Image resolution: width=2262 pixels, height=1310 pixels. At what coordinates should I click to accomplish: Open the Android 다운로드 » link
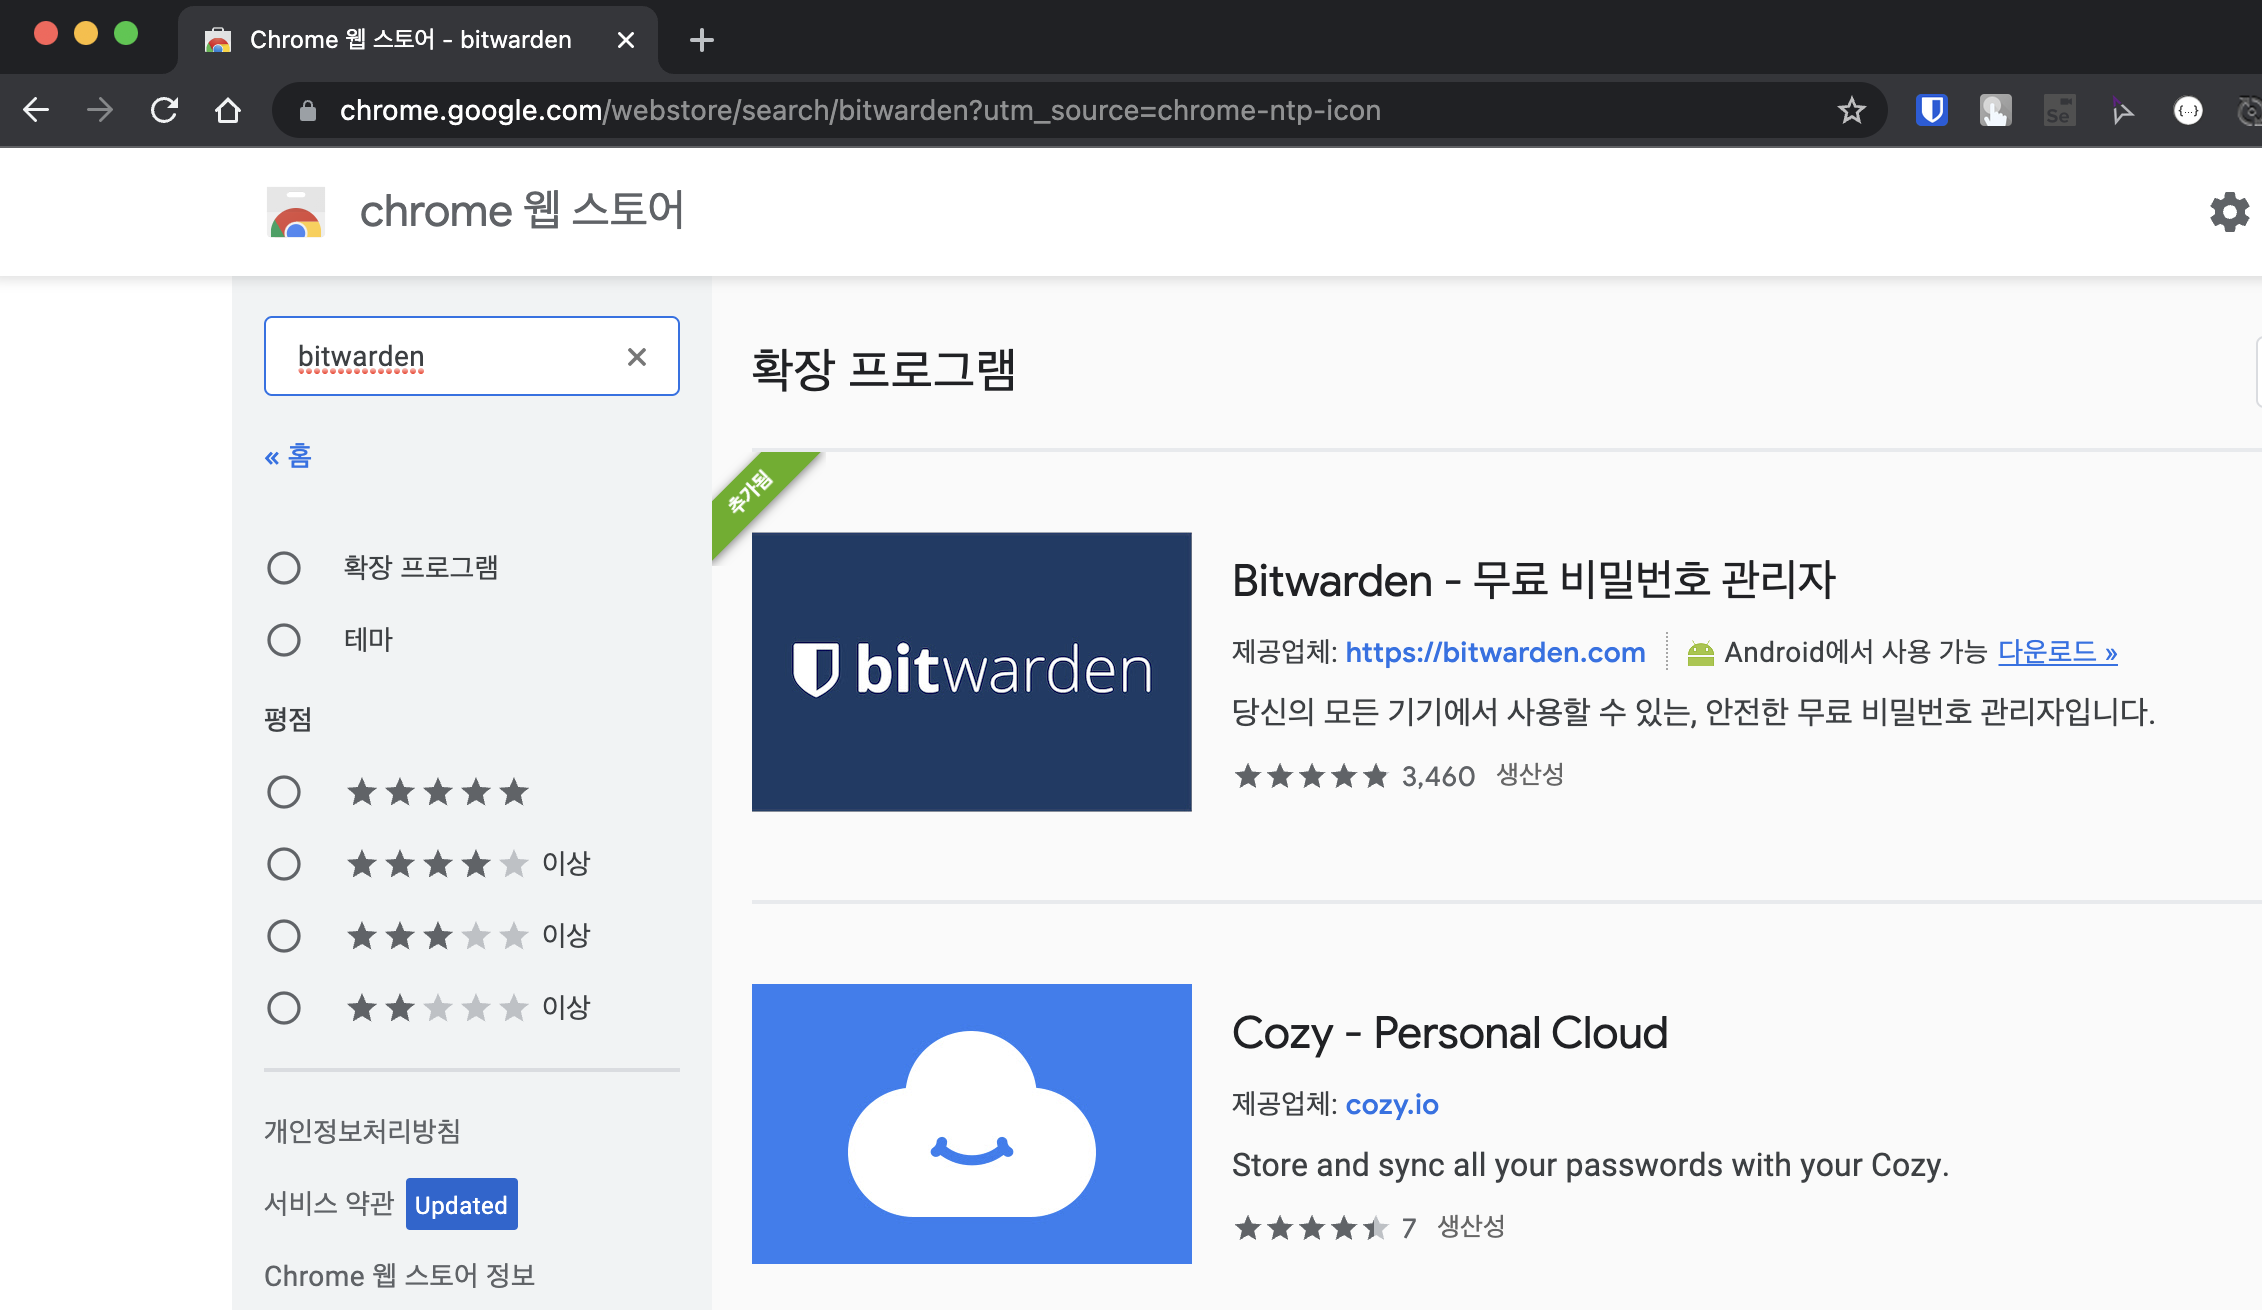click(2057, 652)
